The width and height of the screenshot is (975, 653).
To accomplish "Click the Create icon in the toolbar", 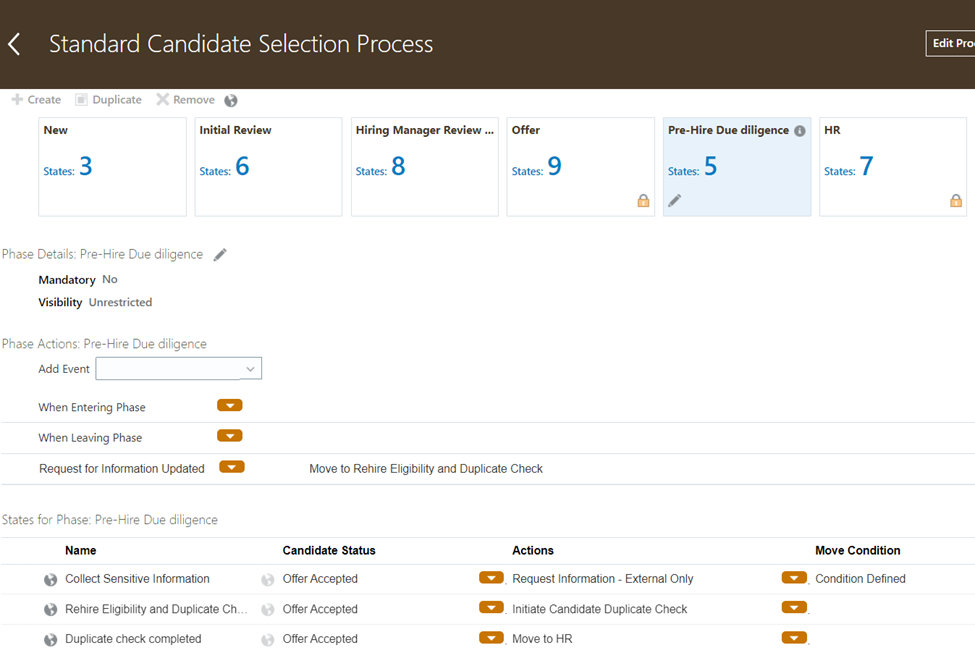I will click(16, 99).
